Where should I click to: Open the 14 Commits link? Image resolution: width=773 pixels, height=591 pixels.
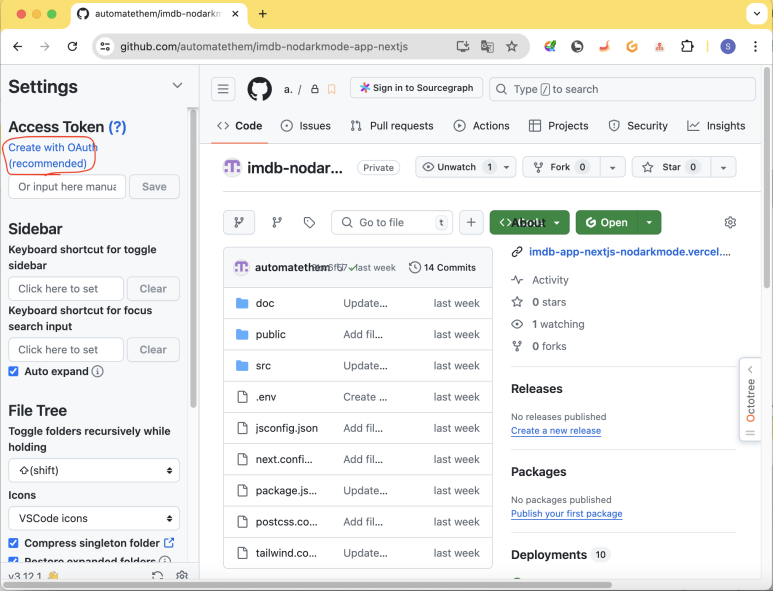click(x=443, y=267)
